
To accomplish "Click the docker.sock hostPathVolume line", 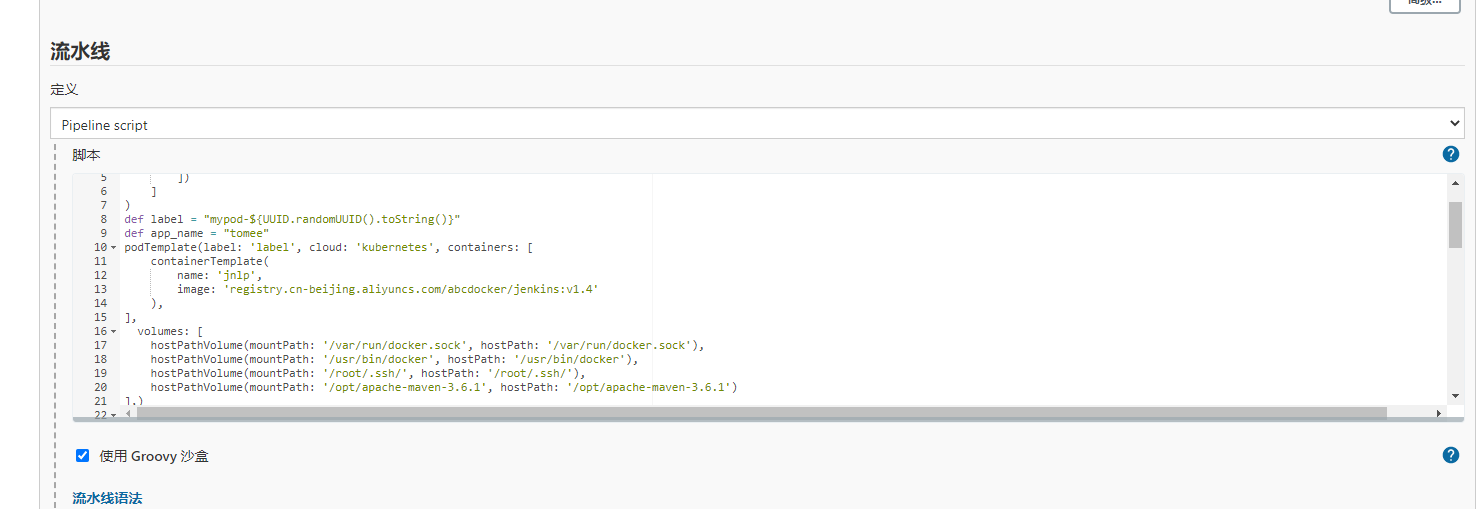I will click(x=428, y=345).
